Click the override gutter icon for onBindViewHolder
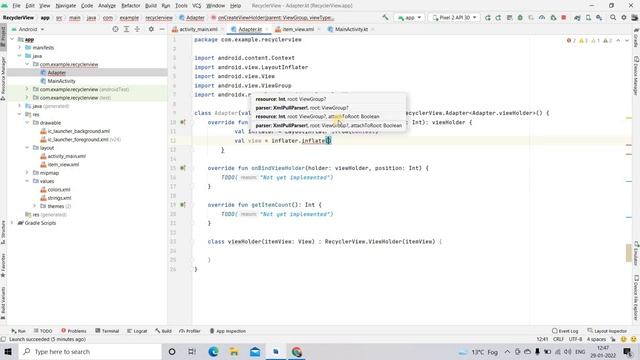The width and height of the screenshot is (640, 360). click(x=183, y=168)
